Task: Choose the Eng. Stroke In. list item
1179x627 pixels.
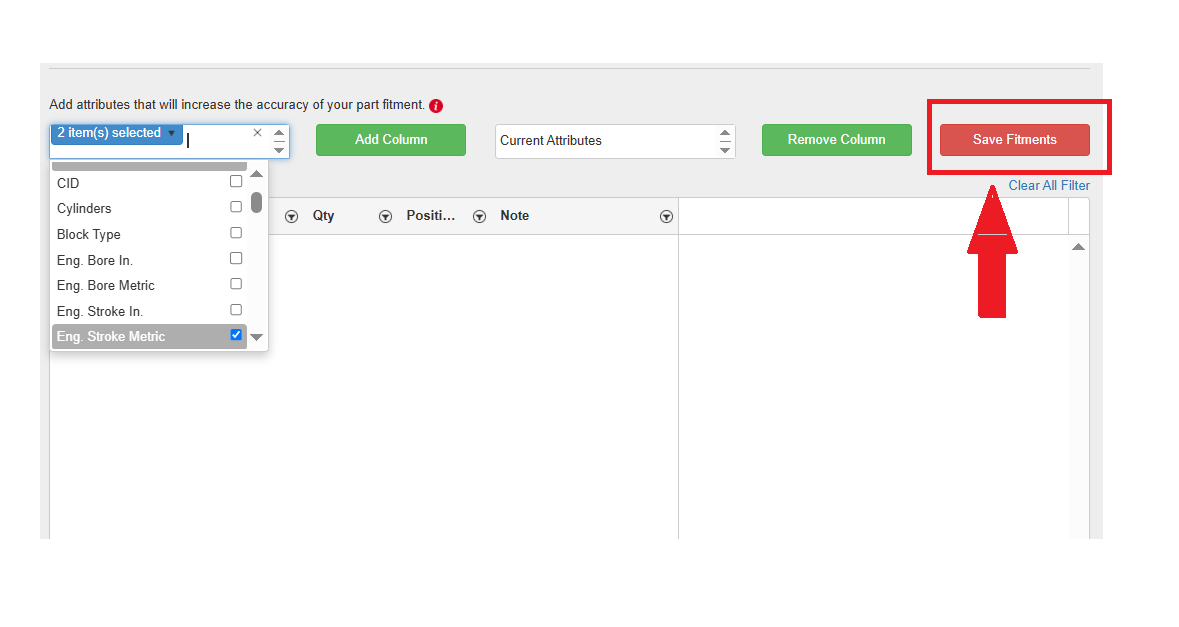Action: [x=100, y=311]
